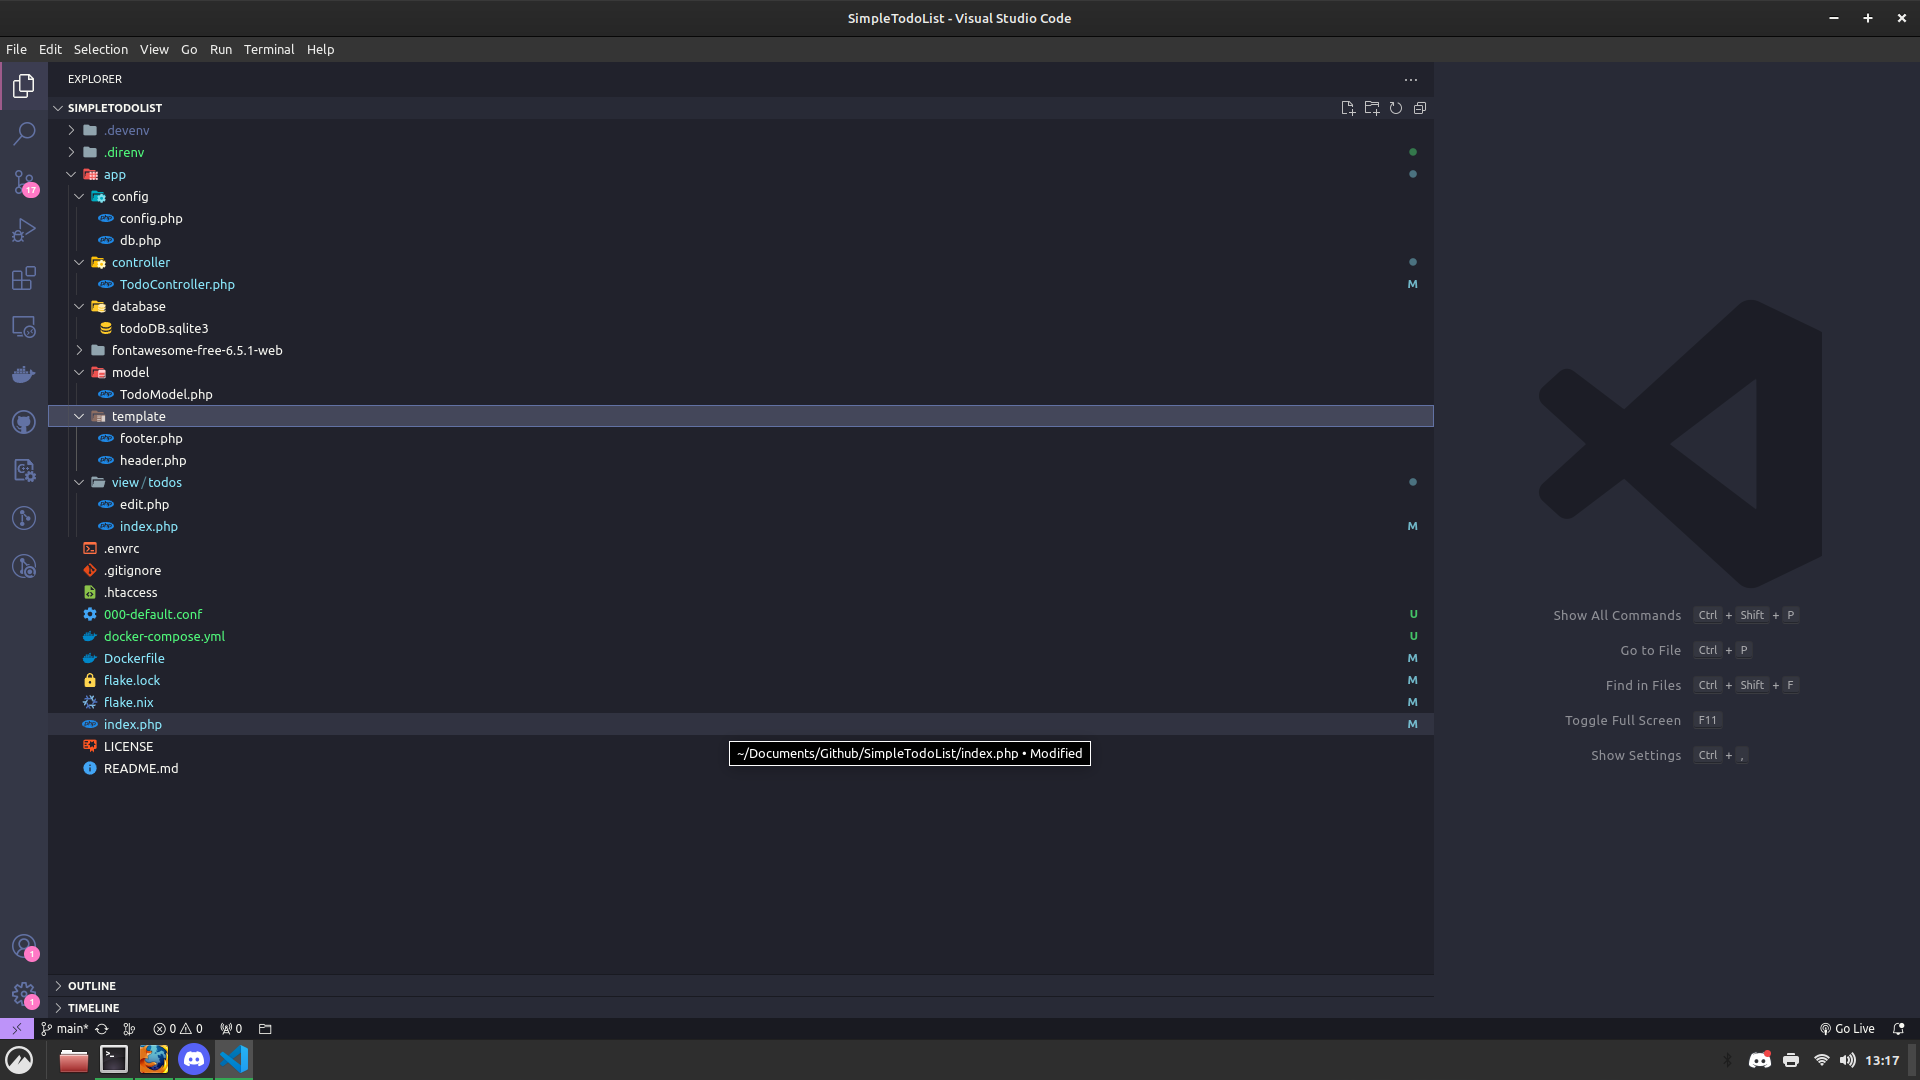This screenshot has height=1080, width=1920.
Task: Open the Terminal menu
Action: point(269,49)
